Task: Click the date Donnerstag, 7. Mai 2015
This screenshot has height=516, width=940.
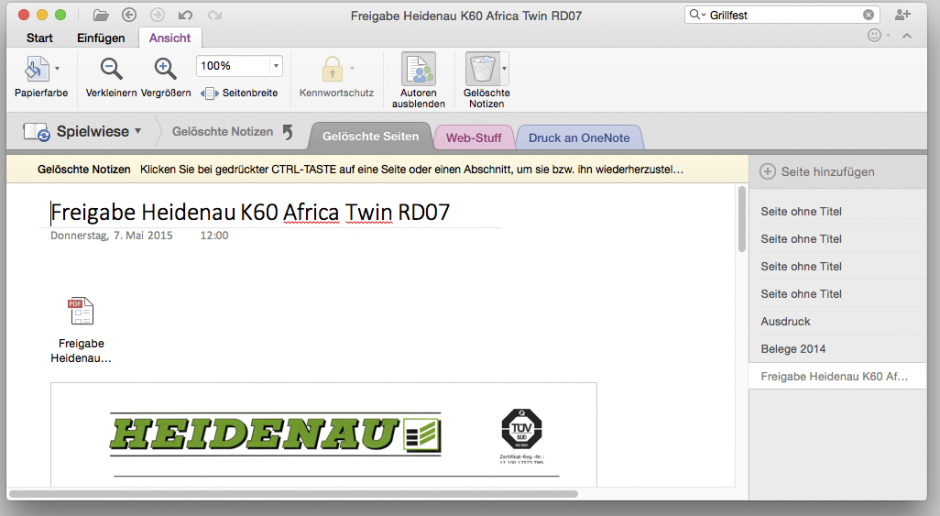Action: pyautogui.click(x=112, y=236)
